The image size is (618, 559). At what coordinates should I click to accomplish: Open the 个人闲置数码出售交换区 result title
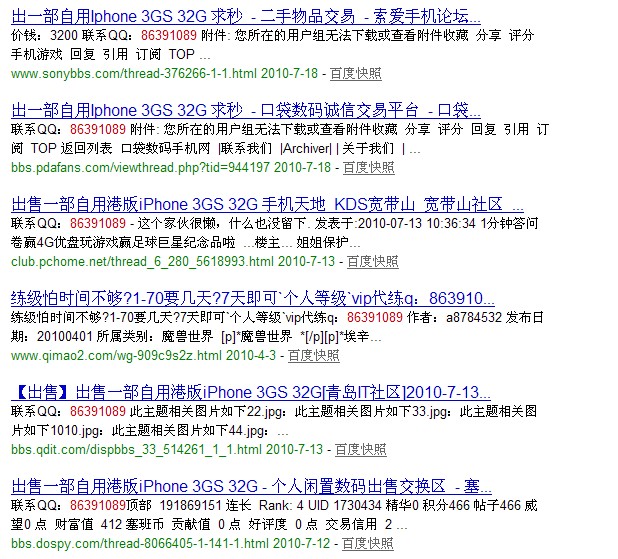pos(251,486)
